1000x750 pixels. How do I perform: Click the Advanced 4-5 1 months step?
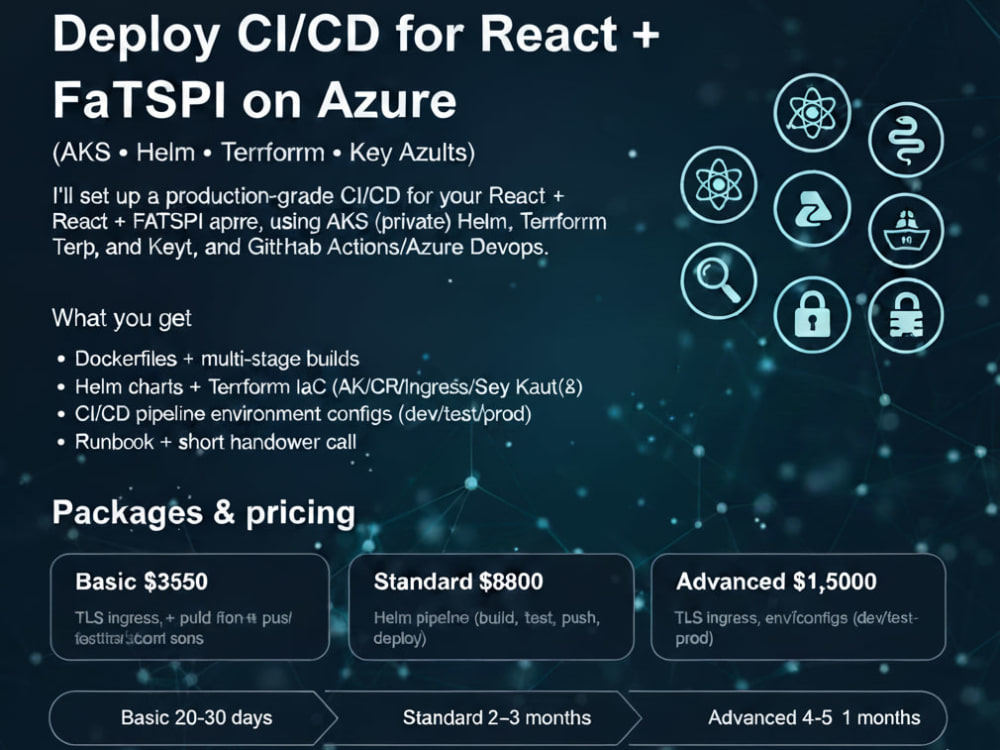click(789, 717)
